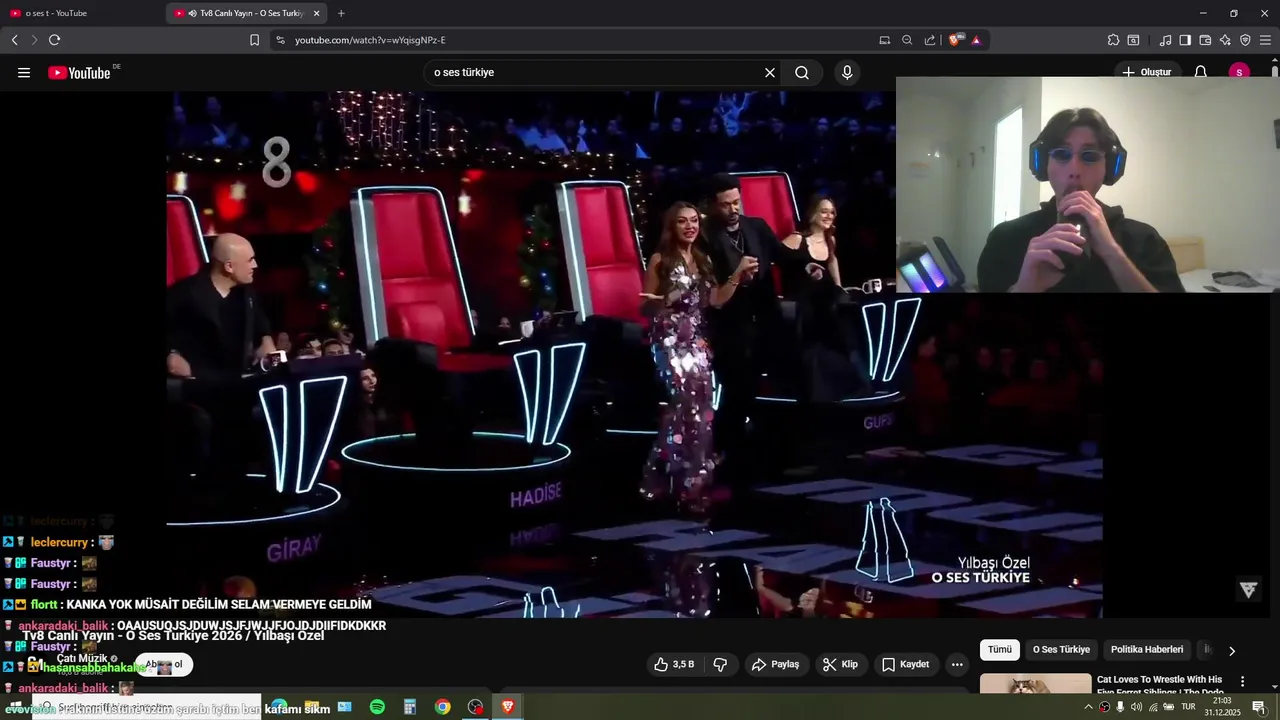1280x720 pixels.
Task: View site information icon in address bar
Action: coord(280,40)
